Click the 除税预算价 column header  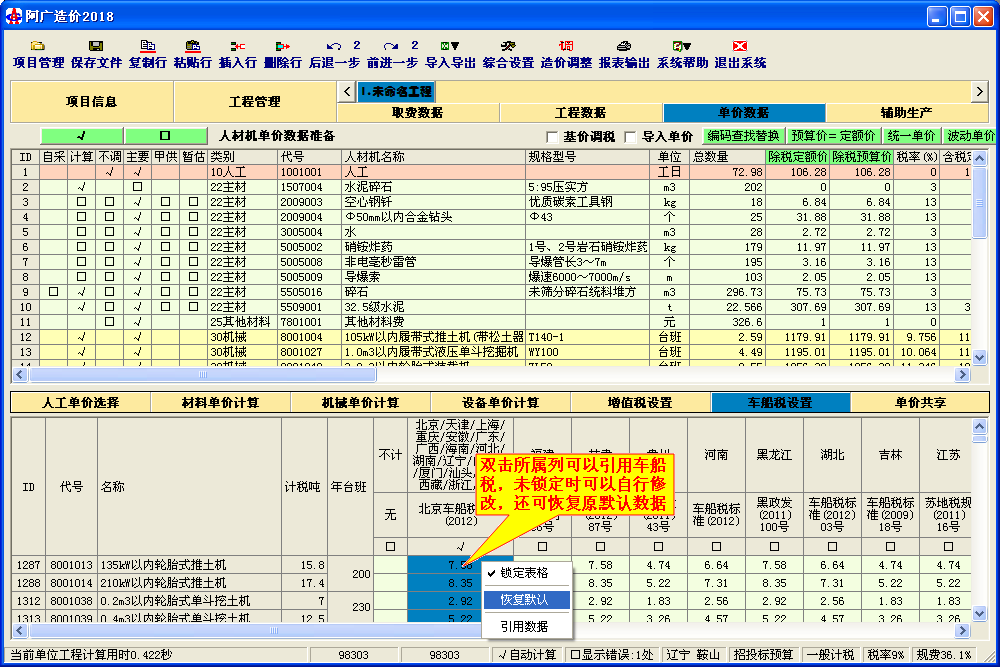click(x=862, y=157)
